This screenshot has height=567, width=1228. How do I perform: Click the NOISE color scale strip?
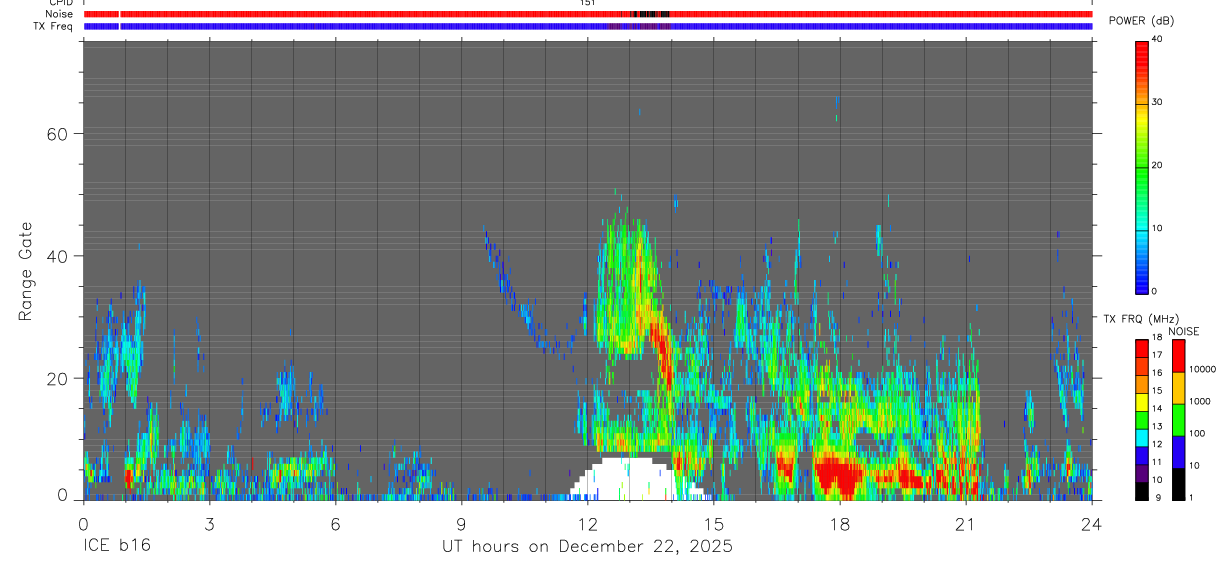click(1178, 419)
